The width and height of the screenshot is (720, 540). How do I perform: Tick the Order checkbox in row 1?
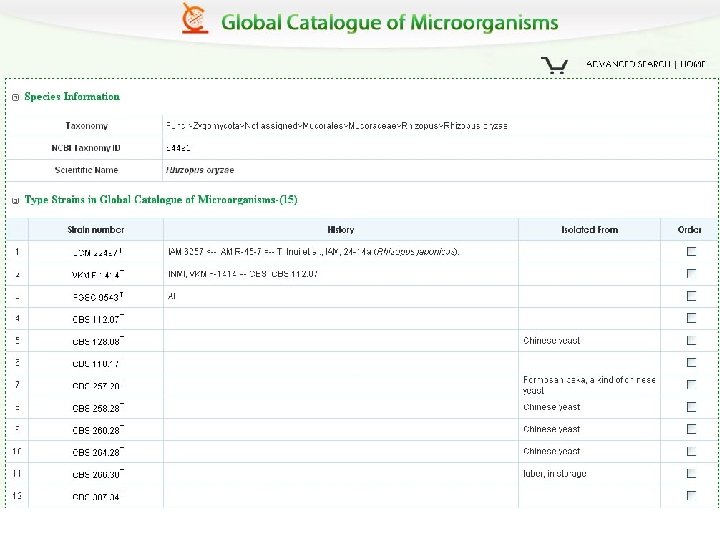(x=691, y=251)
